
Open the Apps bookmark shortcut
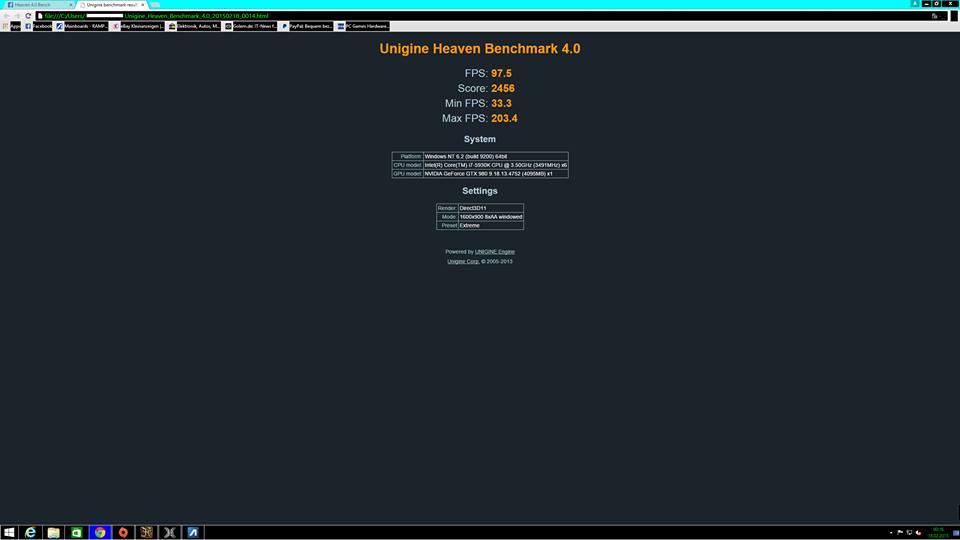(12, 26)
